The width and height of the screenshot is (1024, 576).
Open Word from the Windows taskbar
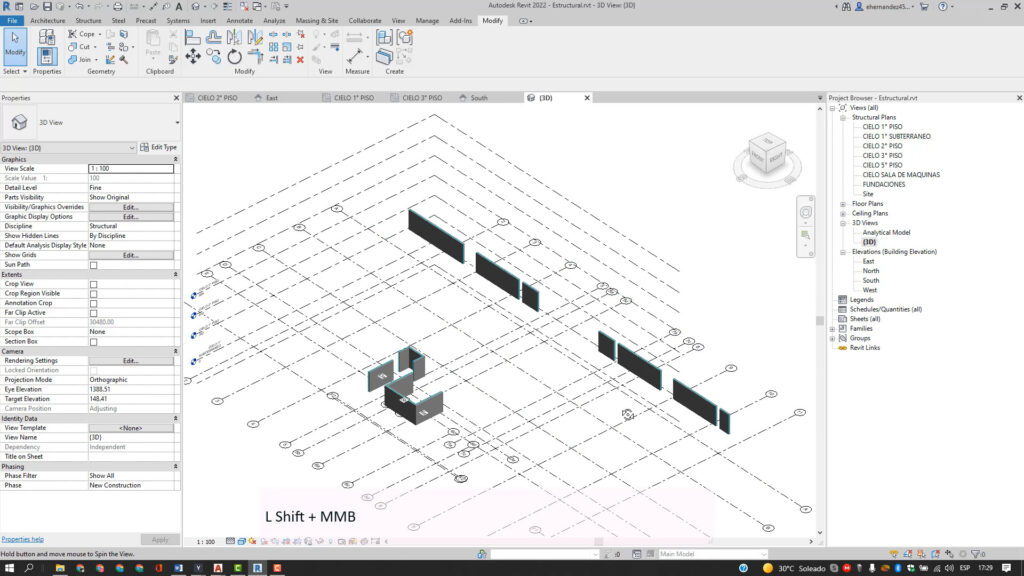coord(177,568)
